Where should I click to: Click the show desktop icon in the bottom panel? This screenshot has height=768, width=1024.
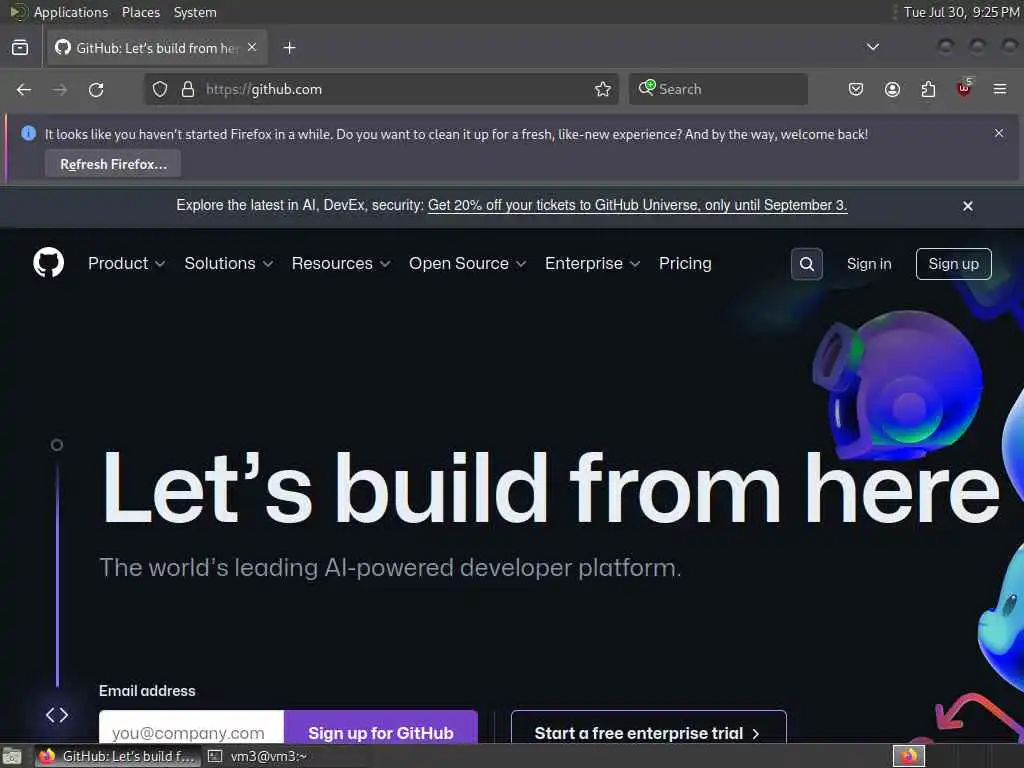pyautogui.click(x=12, y=756)
